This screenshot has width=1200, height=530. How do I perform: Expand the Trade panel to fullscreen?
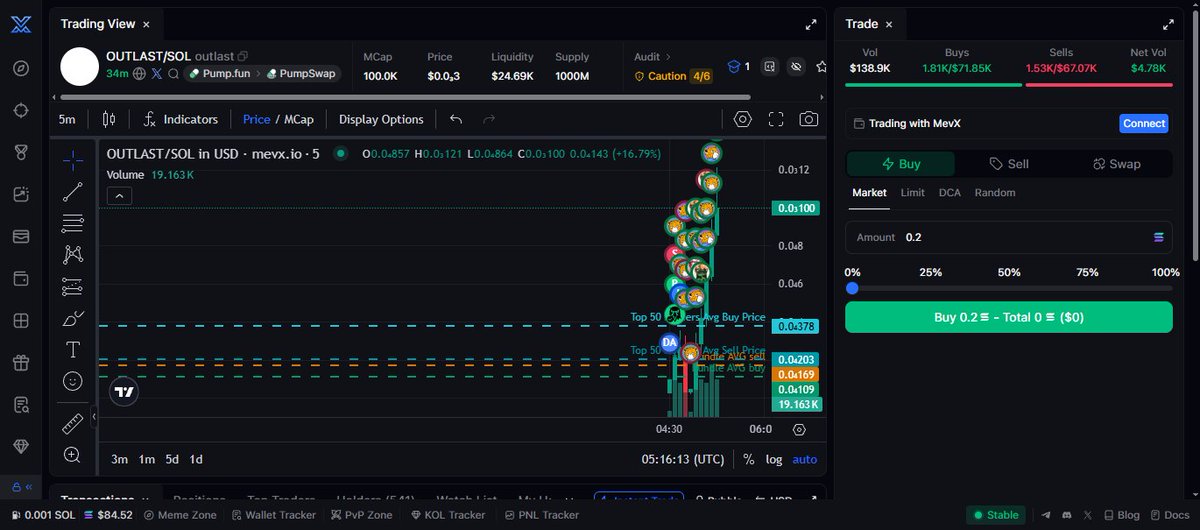pos(1167,24)
